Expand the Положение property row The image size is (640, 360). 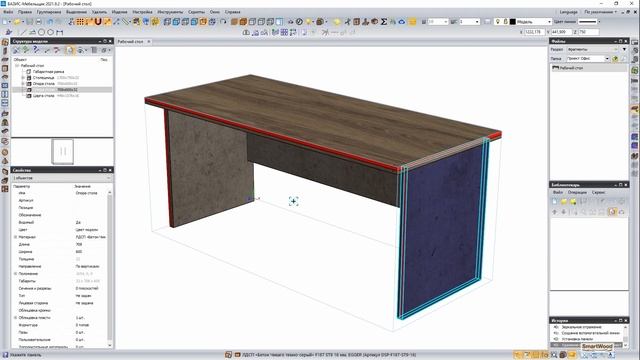coord(16,273)
